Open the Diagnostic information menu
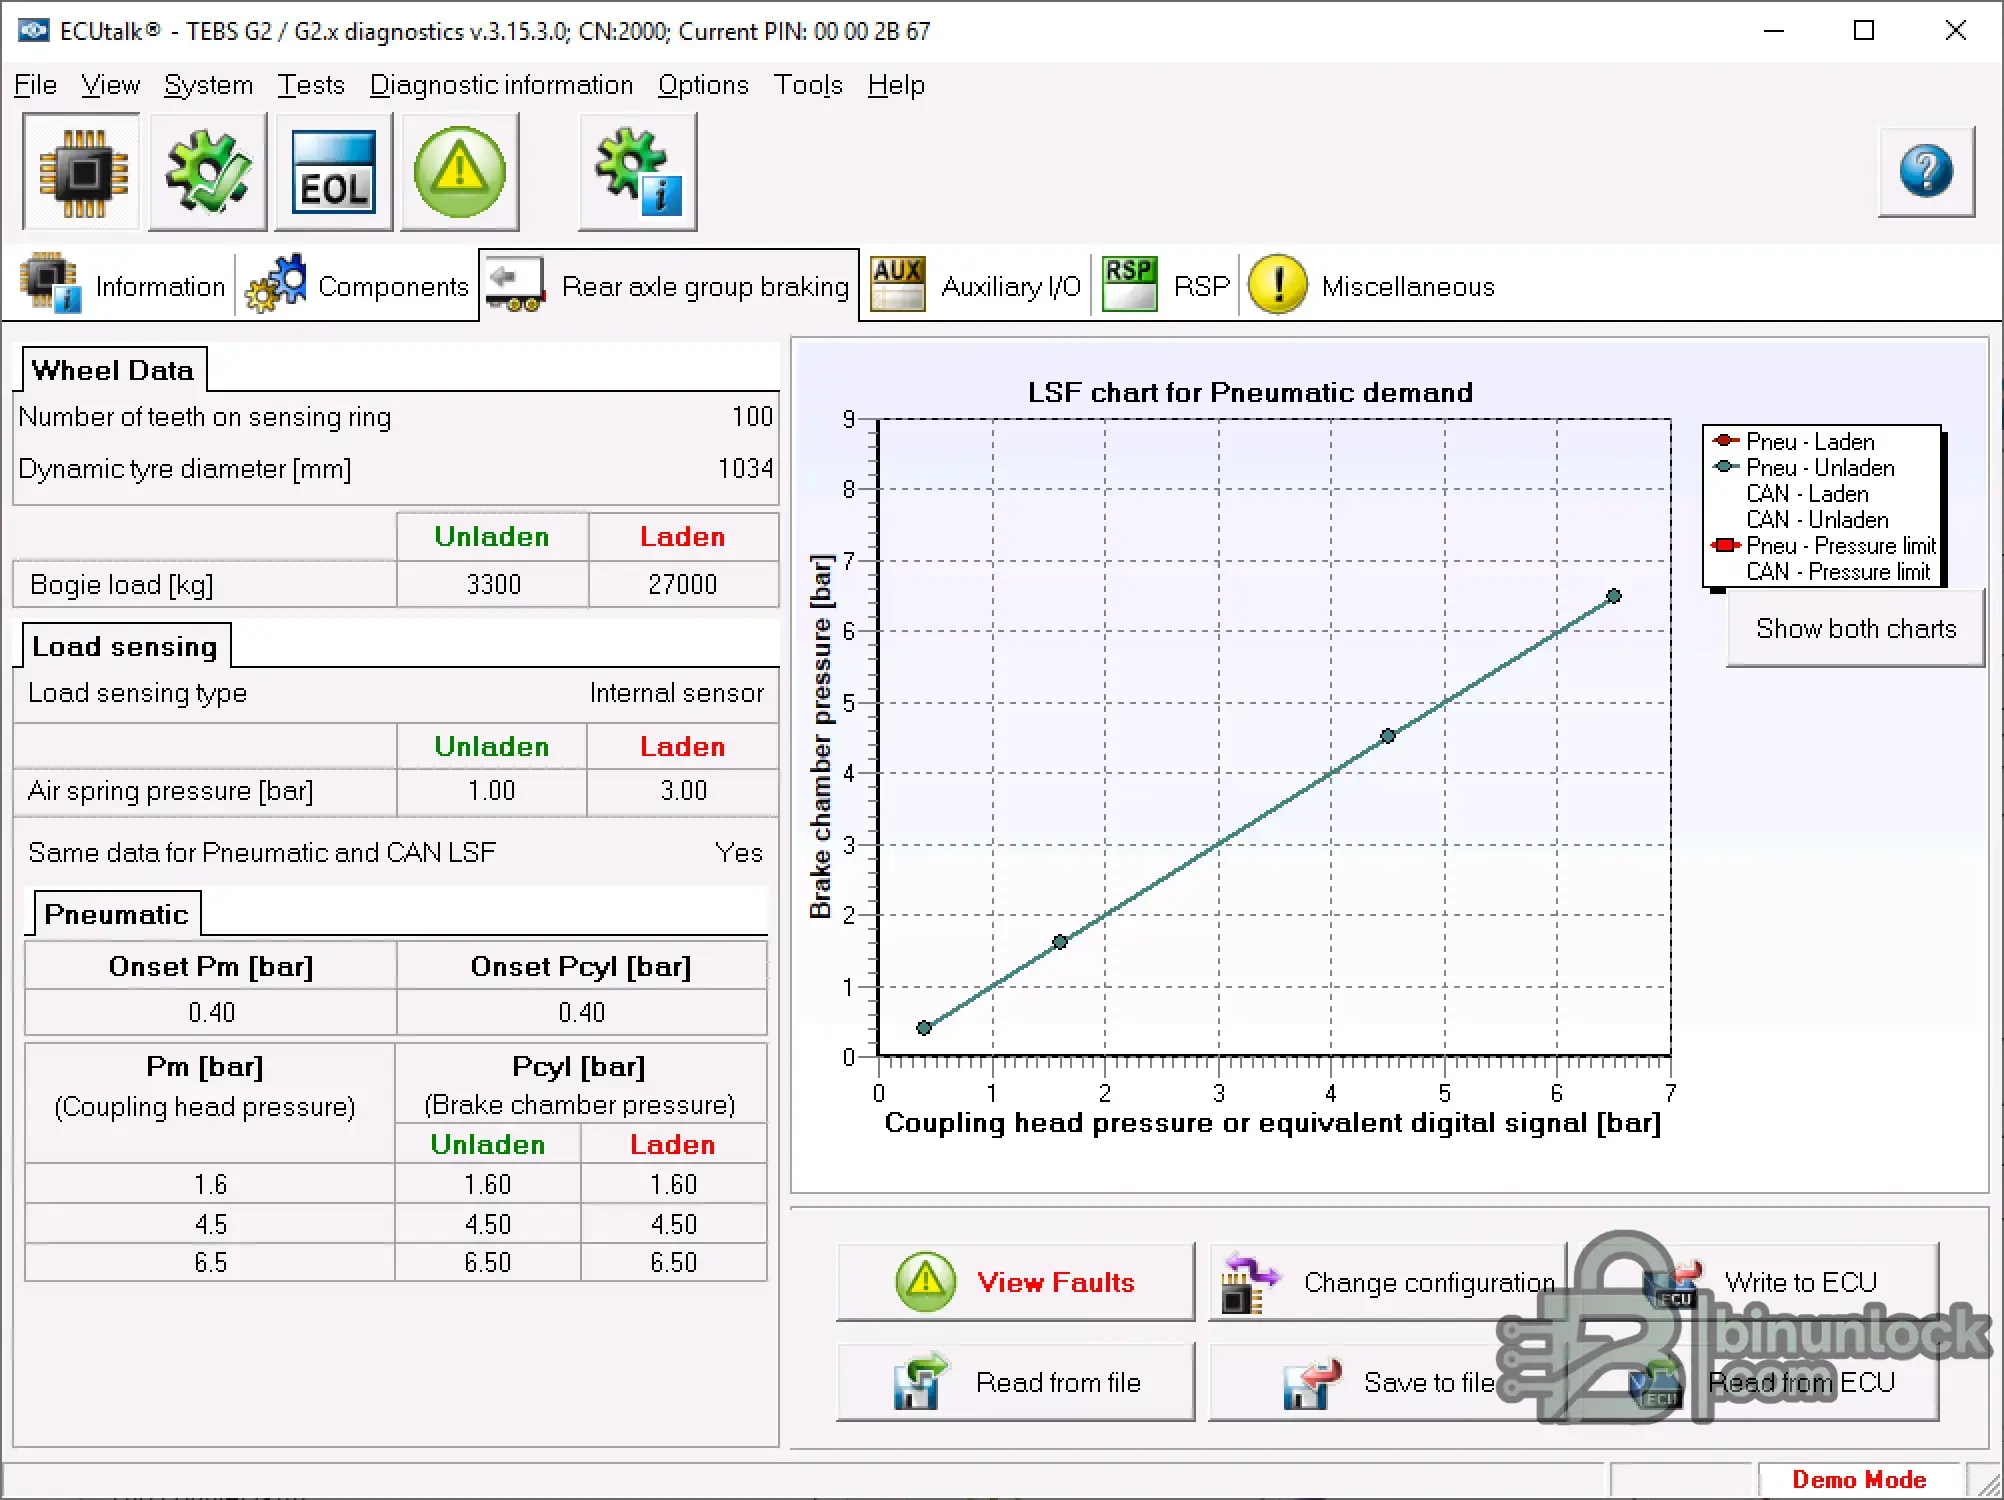 pyautogui.click(x=501, y=85)
